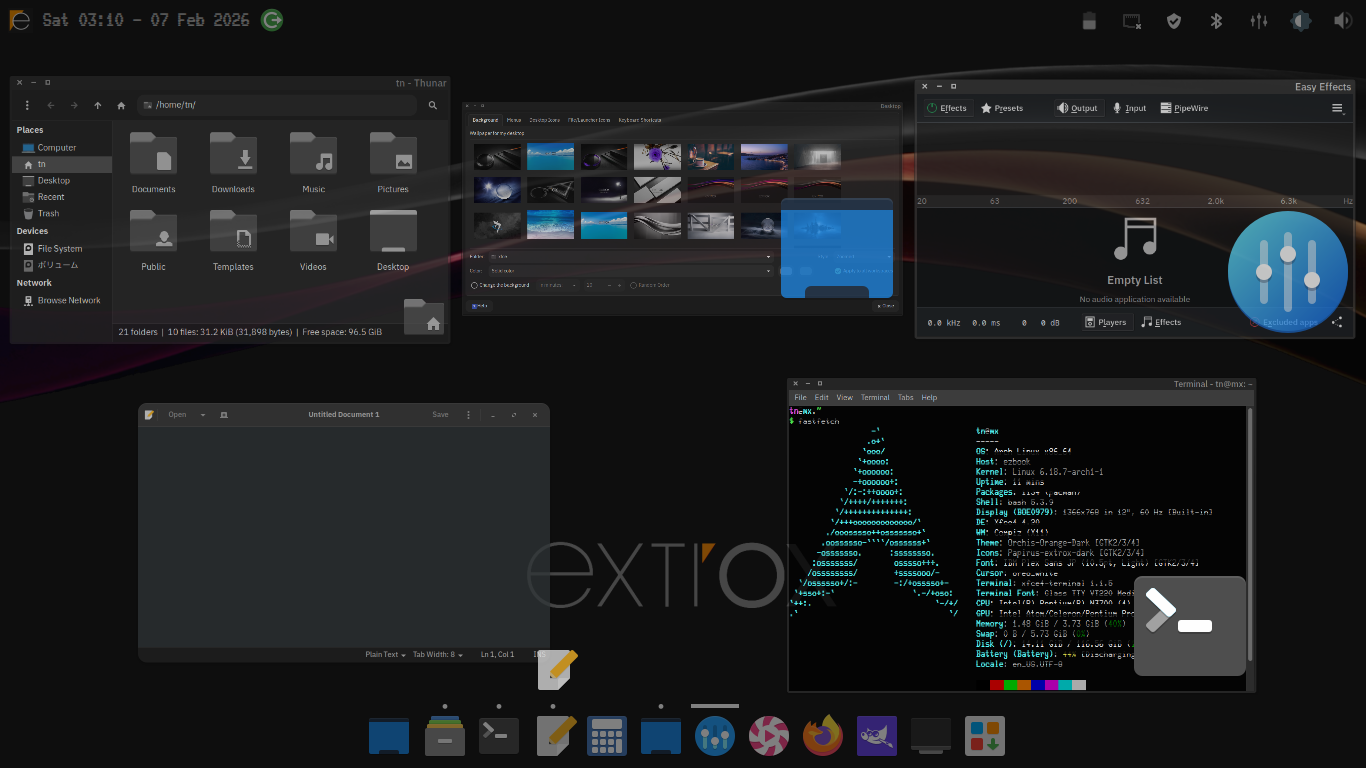Screen dimensions: 1366x768
Task: Open the Terminal's View menu
Action: [x=844, y=397]
